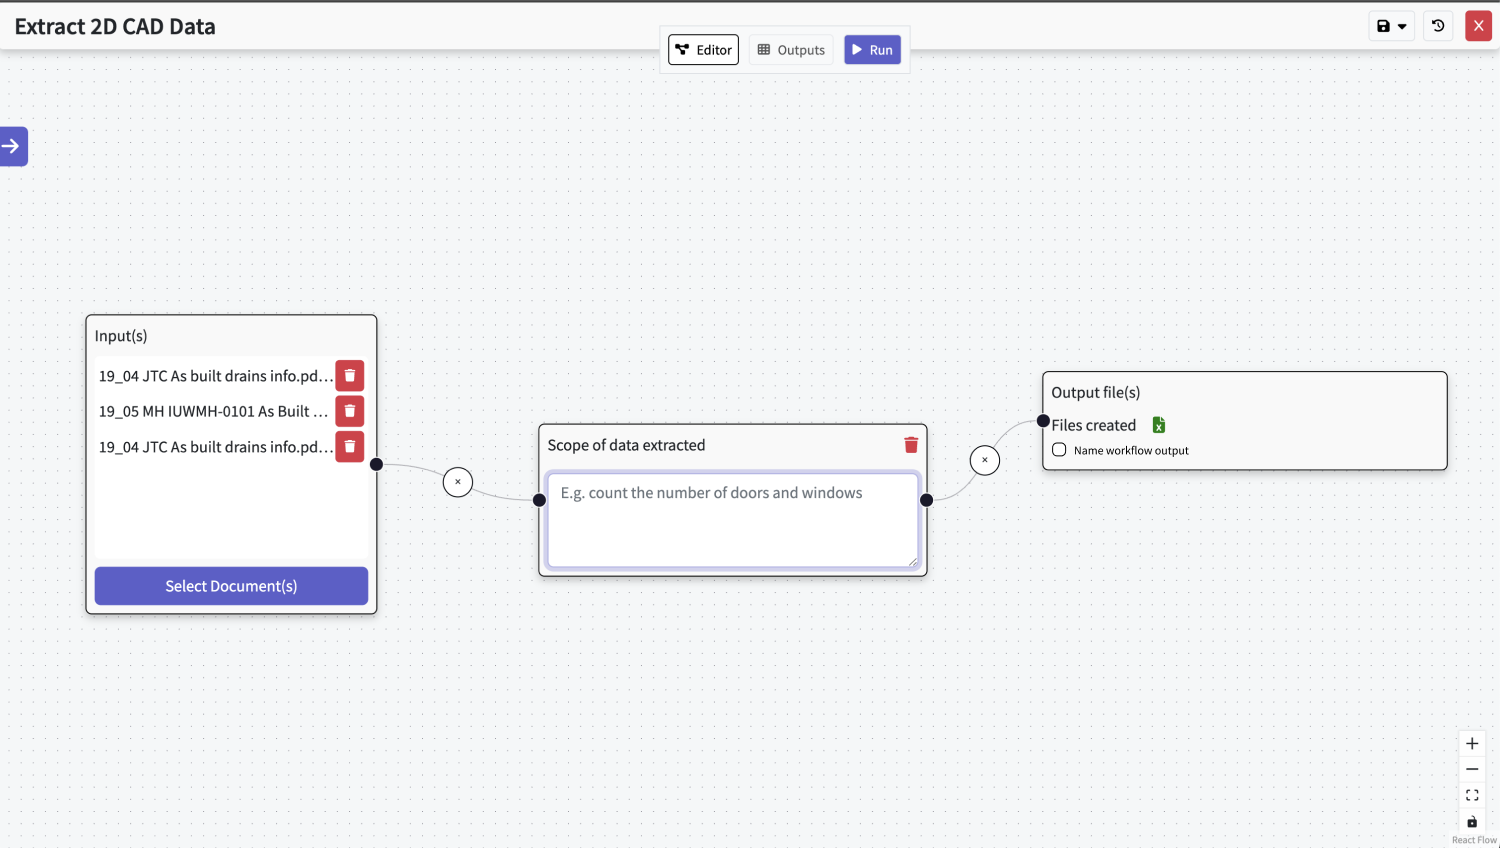Run the workflow
The height and width of the screenshot is (848, 1500).
872,50
